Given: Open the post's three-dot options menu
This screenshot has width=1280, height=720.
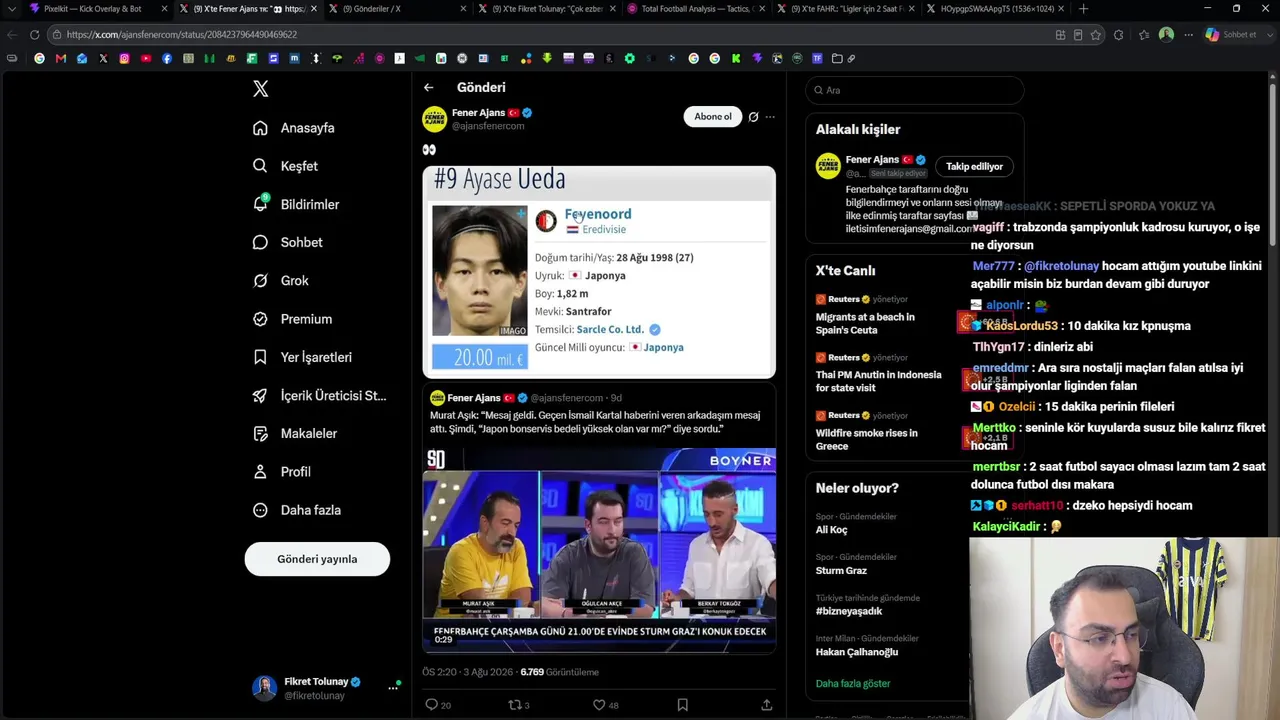Looking at the screenshot, I should point(770,117).
